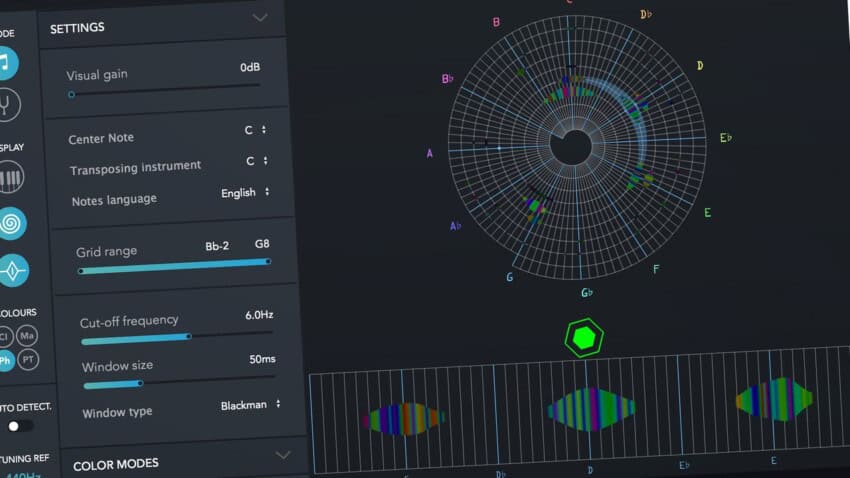Click the SETTINGS header label
The image size is (850, 478).
(77, 28)
